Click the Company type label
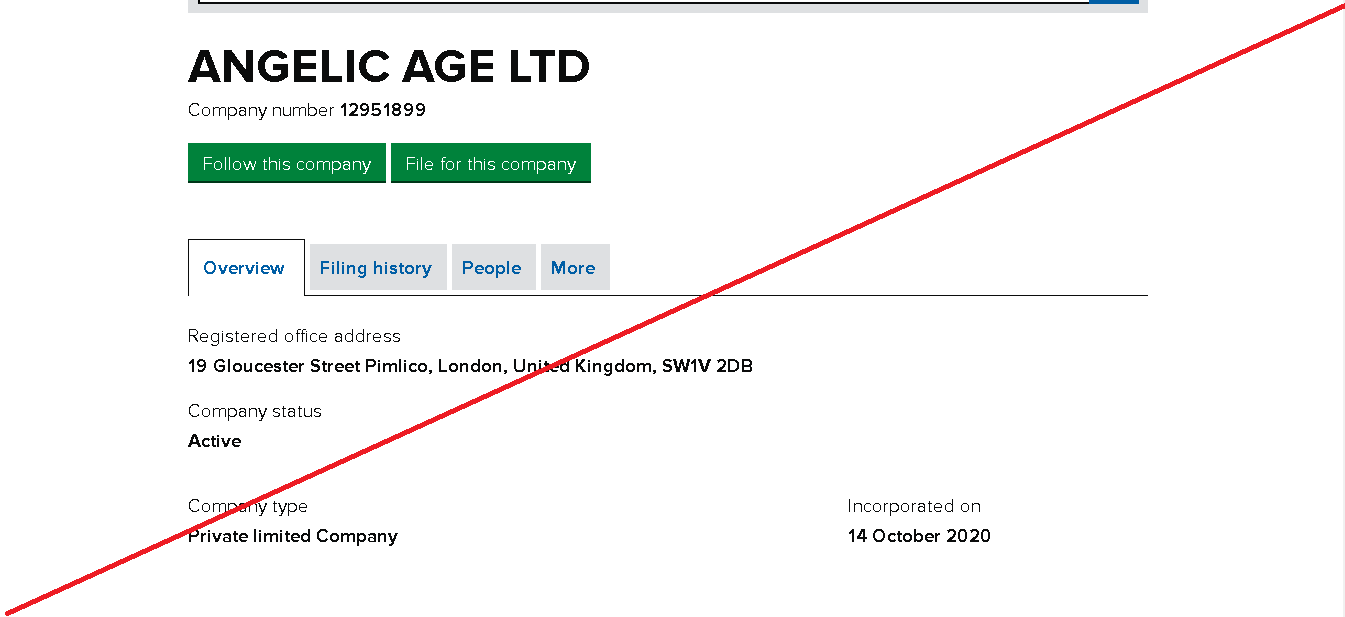 point(248,506)
